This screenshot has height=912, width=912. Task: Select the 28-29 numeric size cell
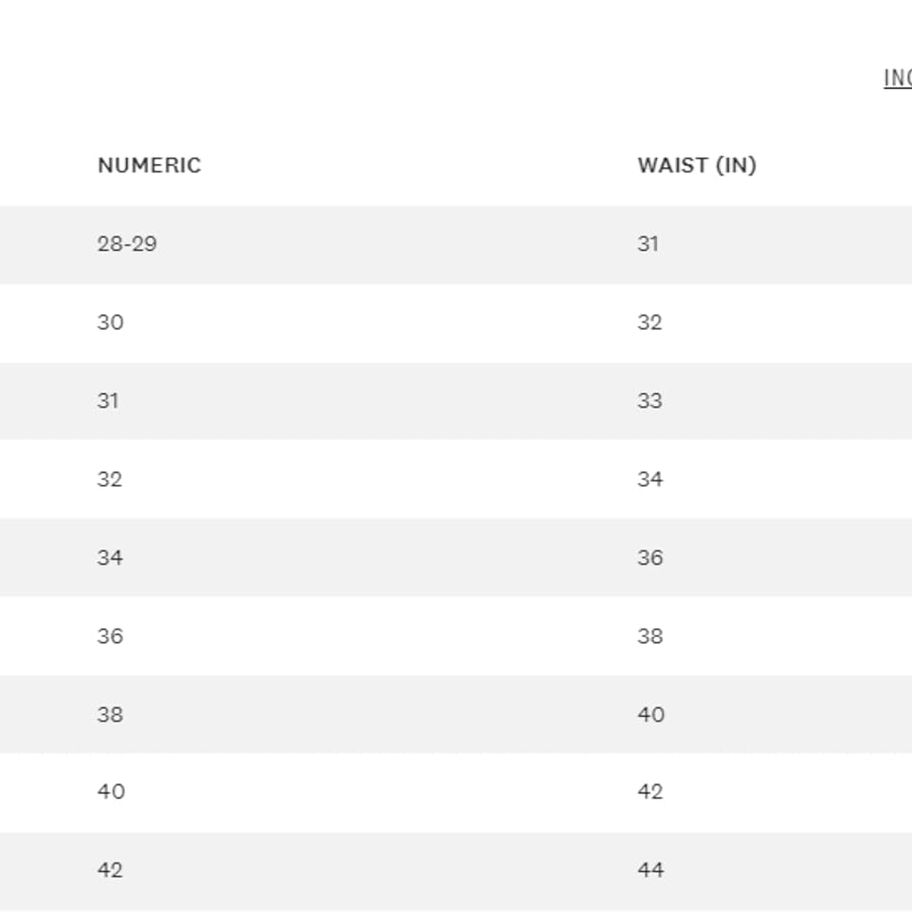click(x=127, y=244)
